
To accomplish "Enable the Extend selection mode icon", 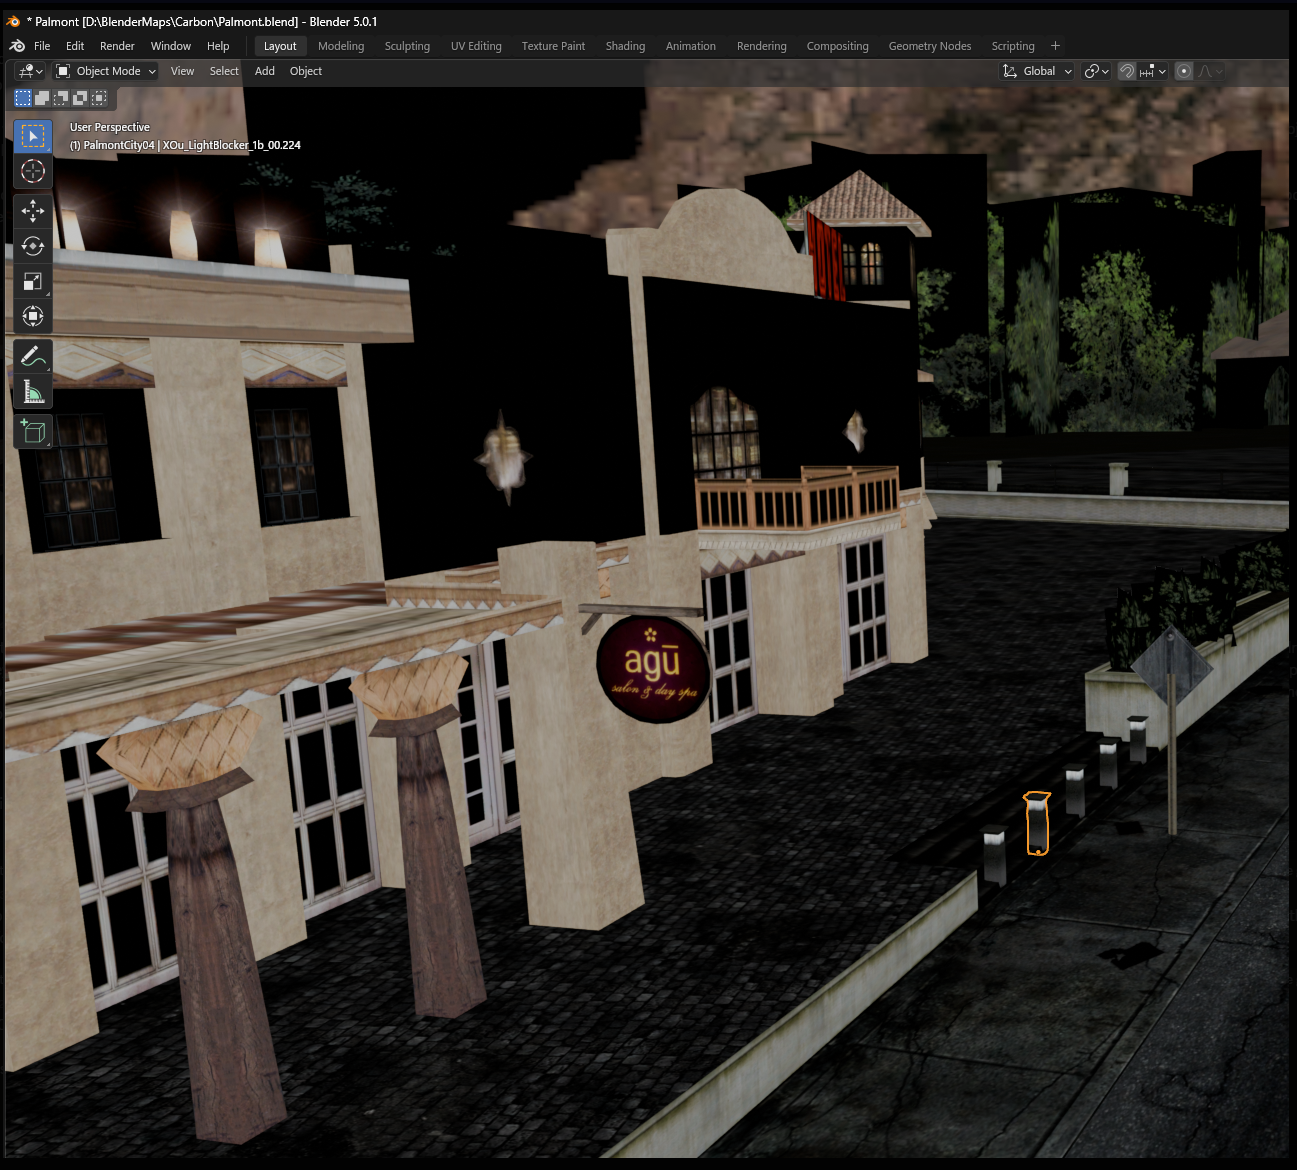I will click(42, 98).
